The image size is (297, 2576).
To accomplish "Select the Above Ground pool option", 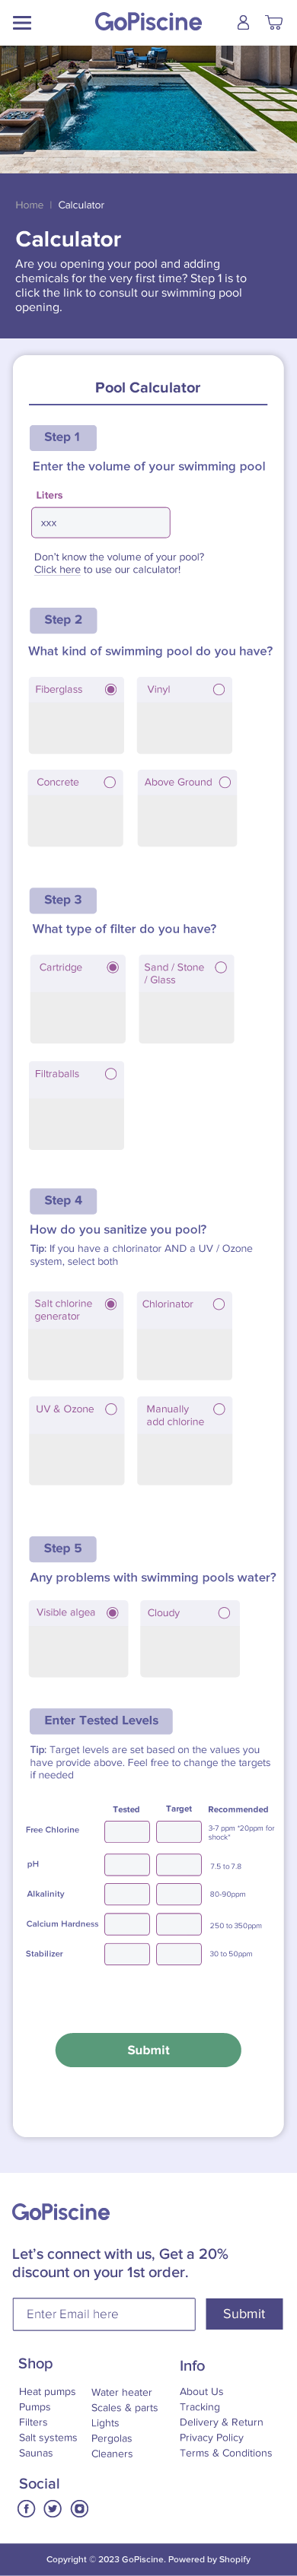I will (187, 808).
